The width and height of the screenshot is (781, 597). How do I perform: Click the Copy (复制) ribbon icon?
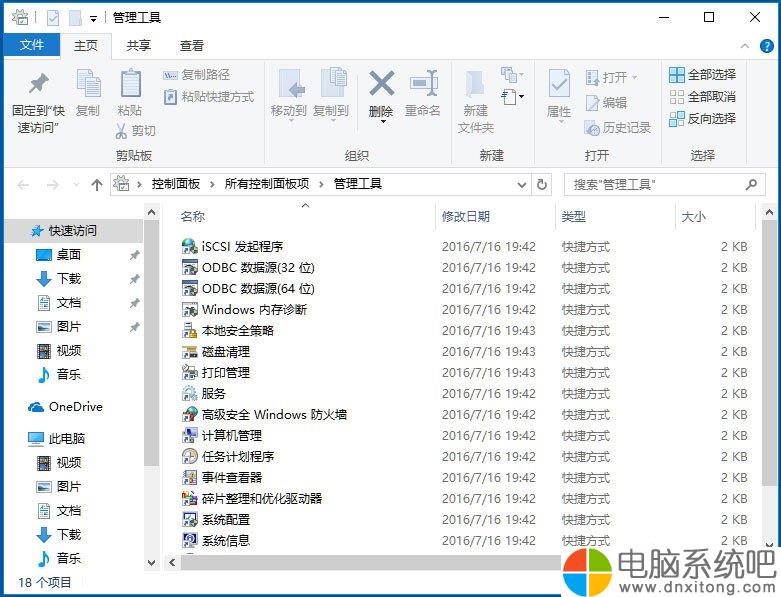[x=89, y=84]
